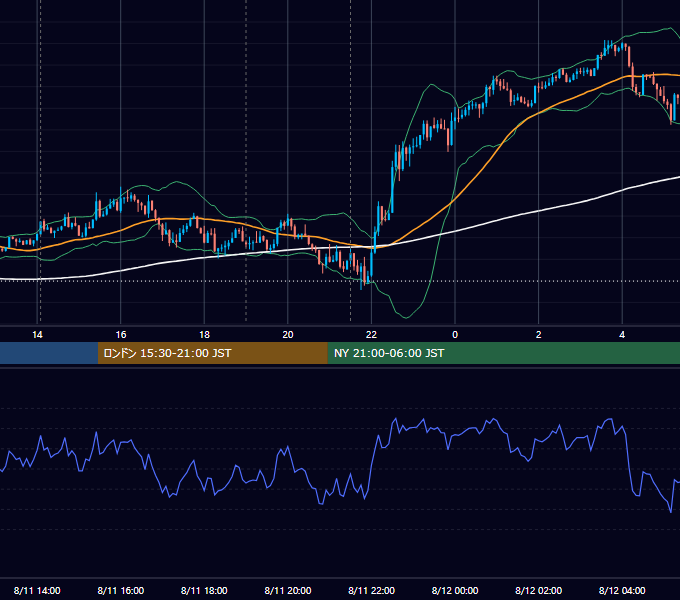Viewport: 680px width, 600px height.
Task: Click the '0' hour label on price chart axis
Action: point(455,335)
